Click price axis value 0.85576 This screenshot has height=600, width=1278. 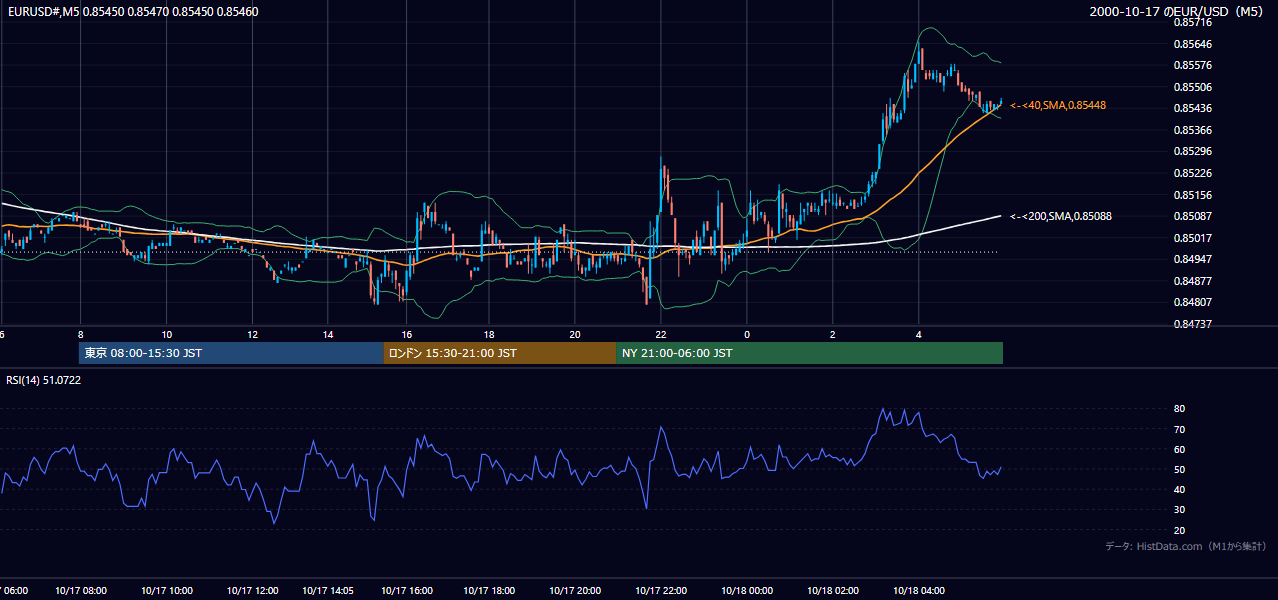coord(1192,65)
